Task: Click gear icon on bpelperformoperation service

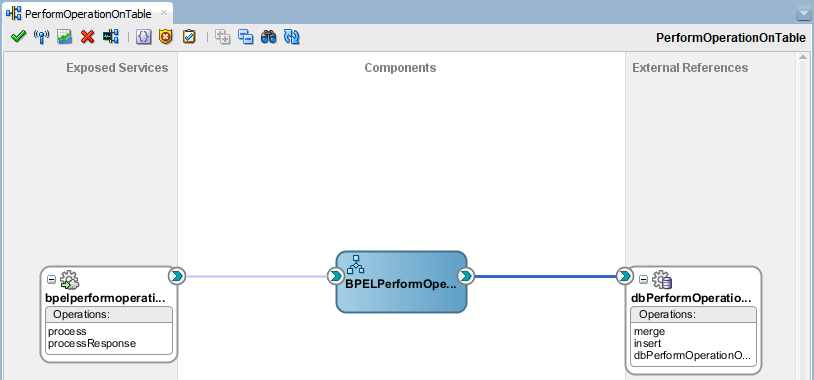Action: coord(70,280)
